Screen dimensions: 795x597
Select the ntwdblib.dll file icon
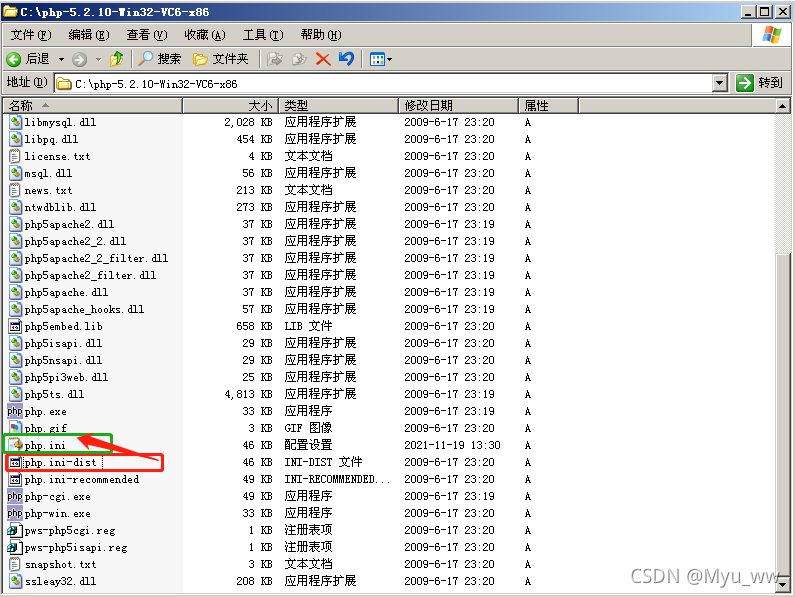16,207
